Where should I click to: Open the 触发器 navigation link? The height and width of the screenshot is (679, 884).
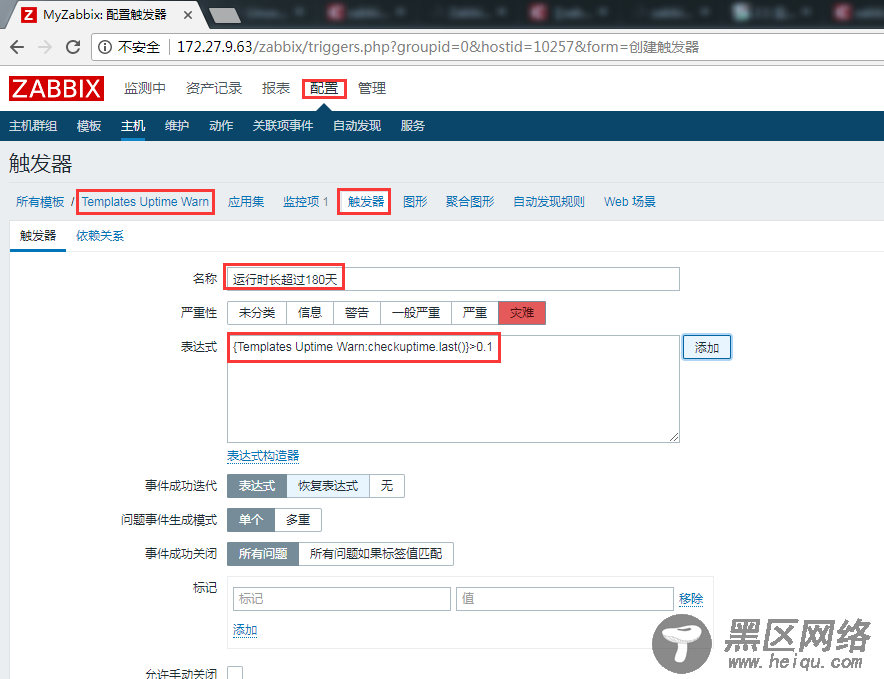365,202
